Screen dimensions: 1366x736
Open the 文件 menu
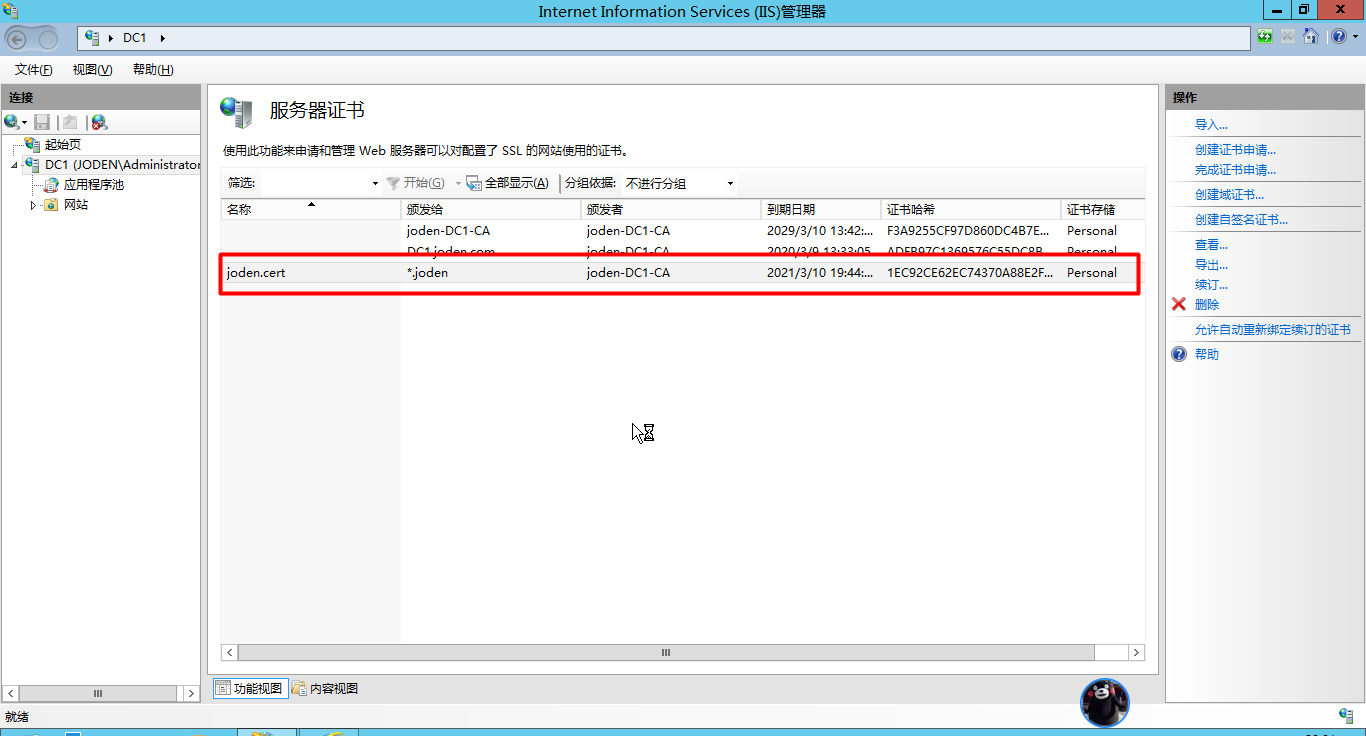(x=33, y=70)
